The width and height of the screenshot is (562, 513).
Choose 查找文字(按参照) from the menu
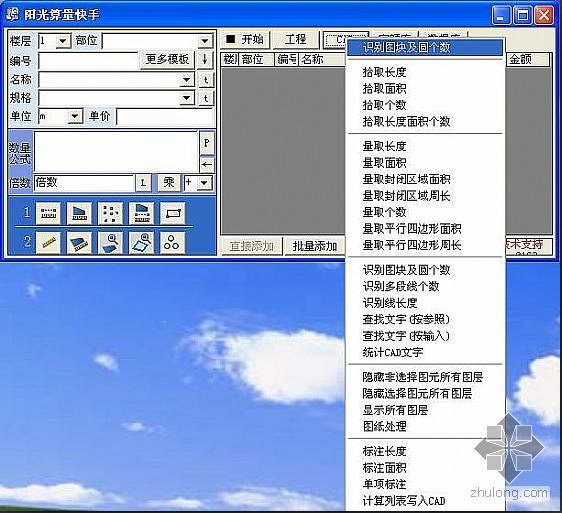pos(425,319)
